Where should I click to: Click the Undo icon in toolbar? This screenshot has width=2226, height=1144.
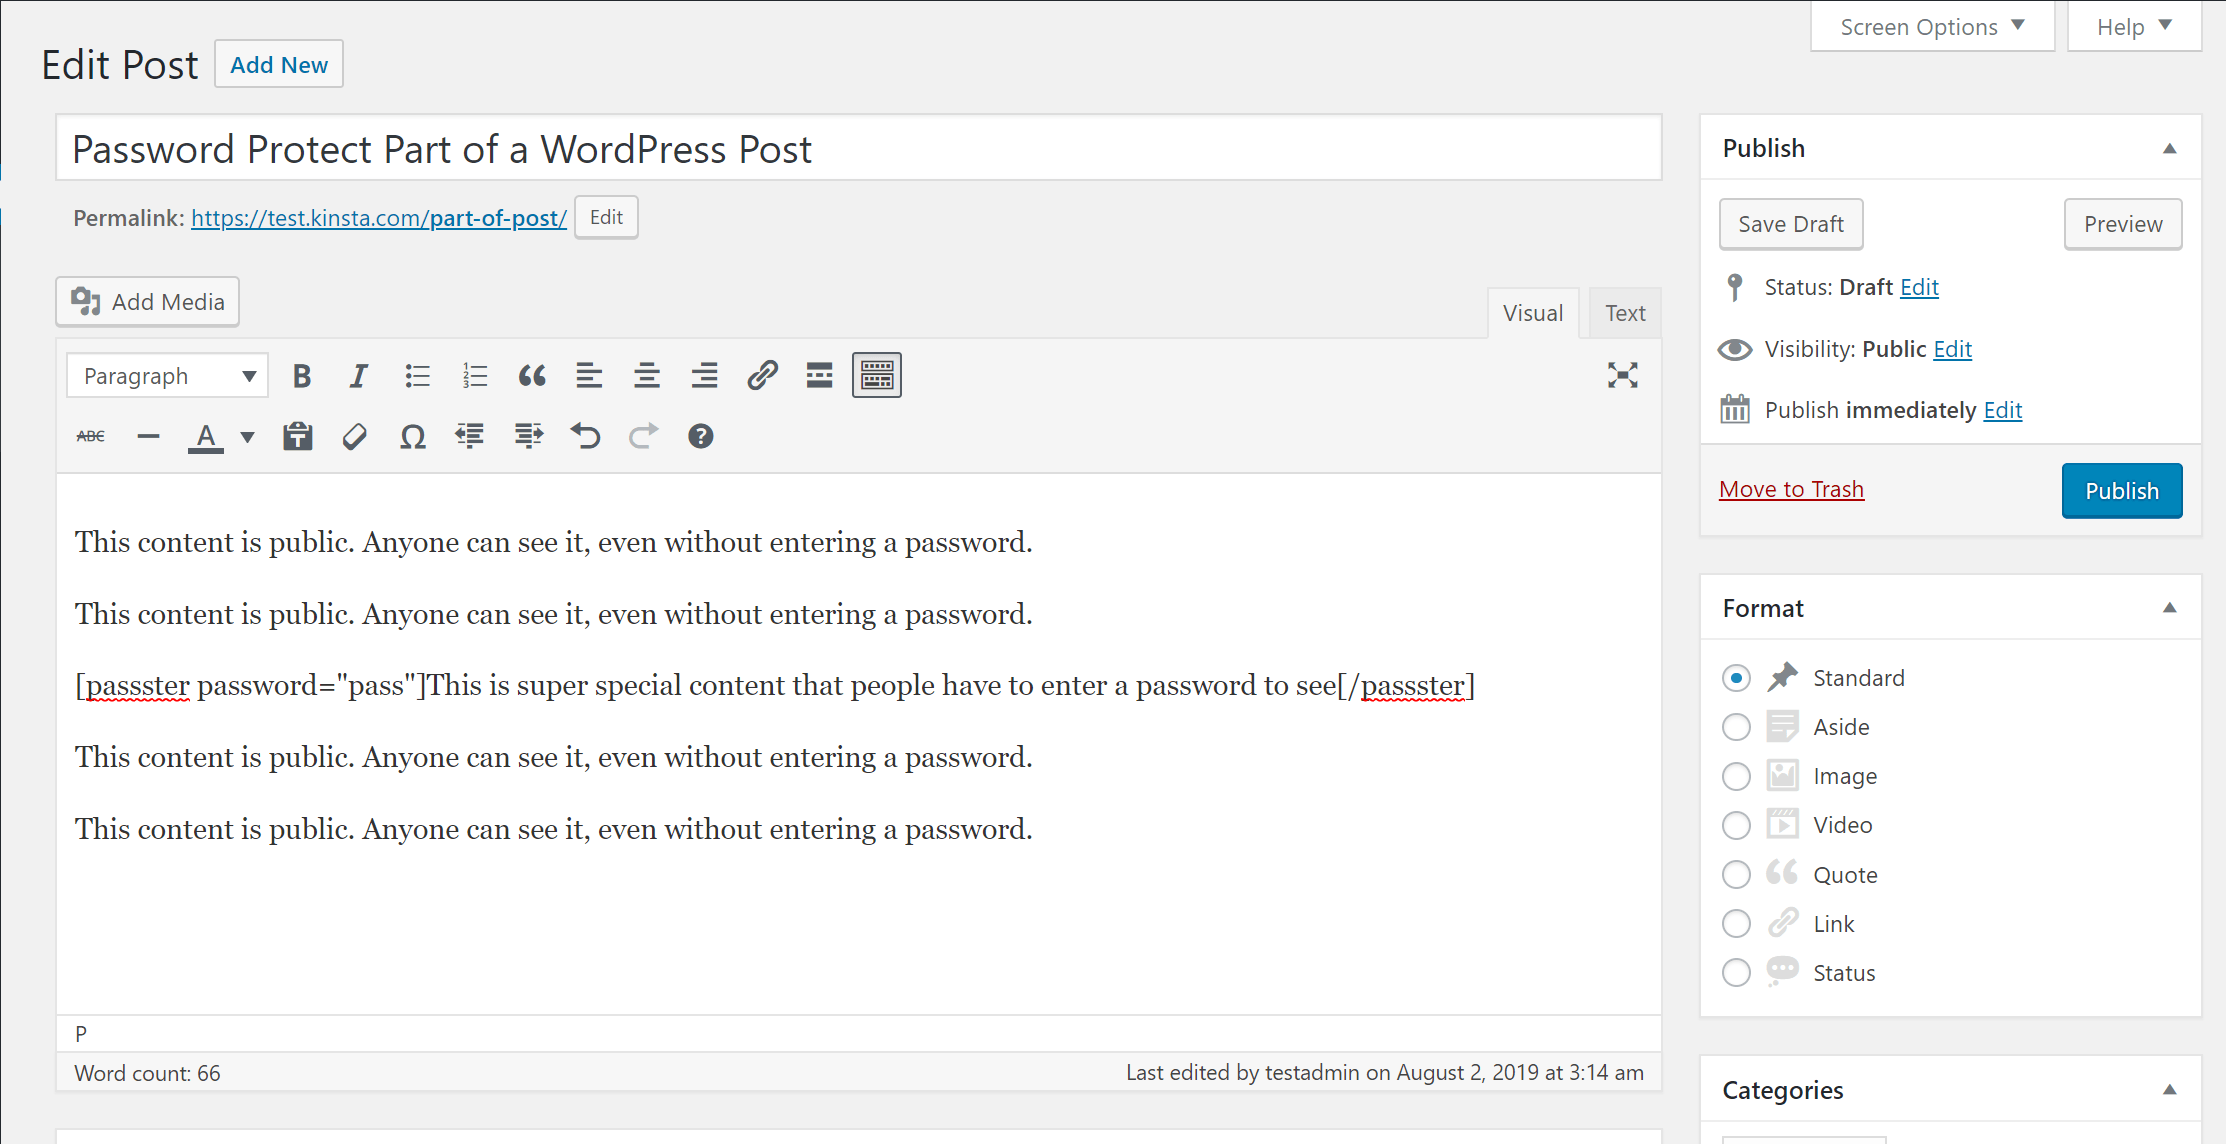(585, 435)
